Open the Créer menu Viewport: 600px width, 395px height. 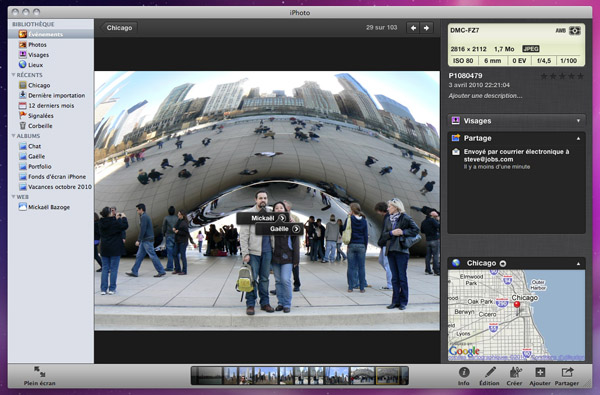(x=514, y=376)
